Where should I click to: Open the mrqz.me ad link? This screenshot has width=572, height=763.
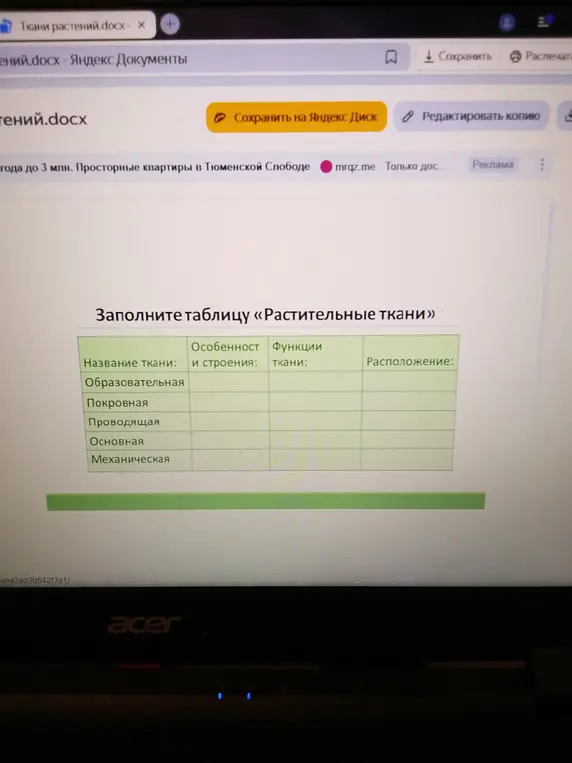pos(349,167)
